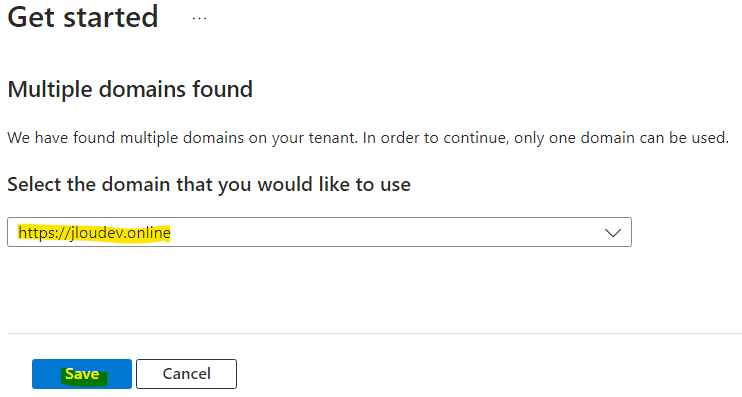Image resolution: width=742 pixels, height=397 pixels.
Task: Dismiss the domain selection with Cancel
Action: (x=186, y=374)
